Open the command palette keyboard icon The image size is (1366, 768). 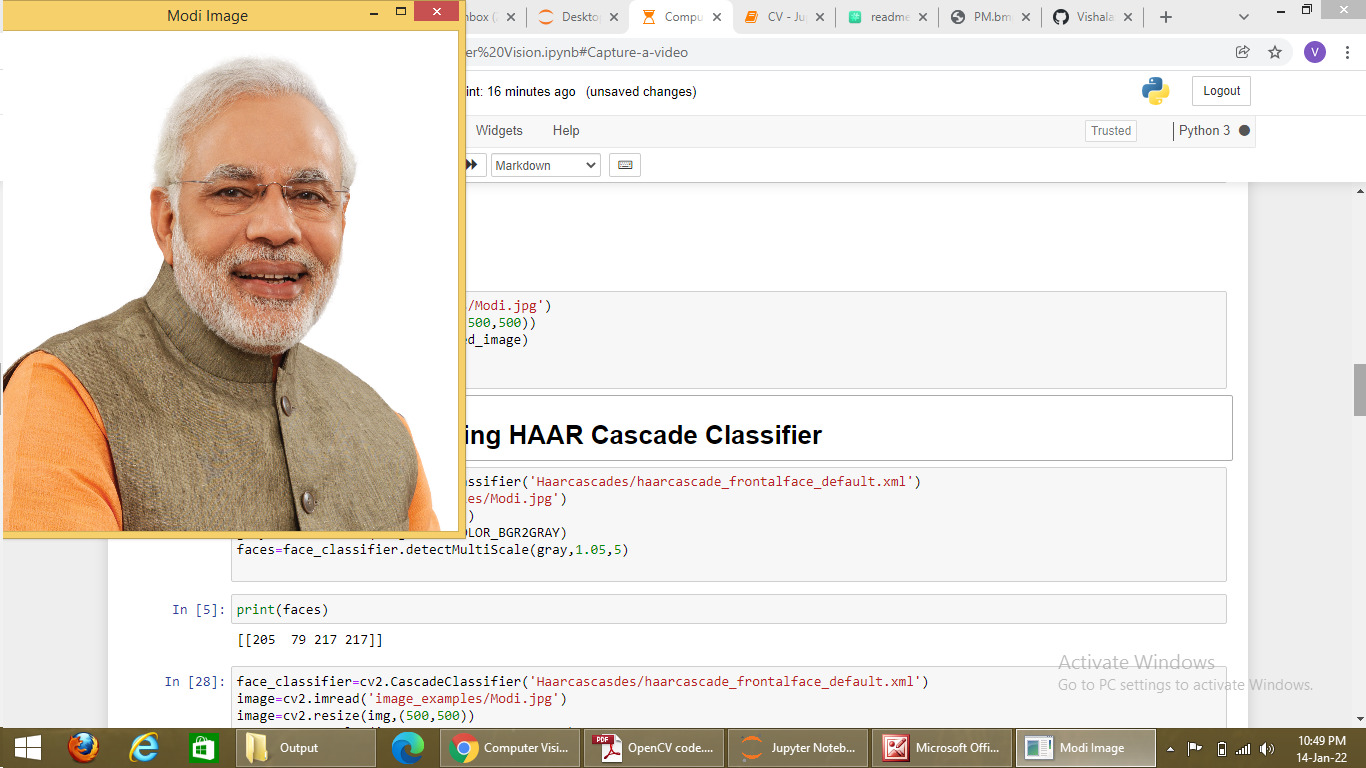[x=624, y=164]
